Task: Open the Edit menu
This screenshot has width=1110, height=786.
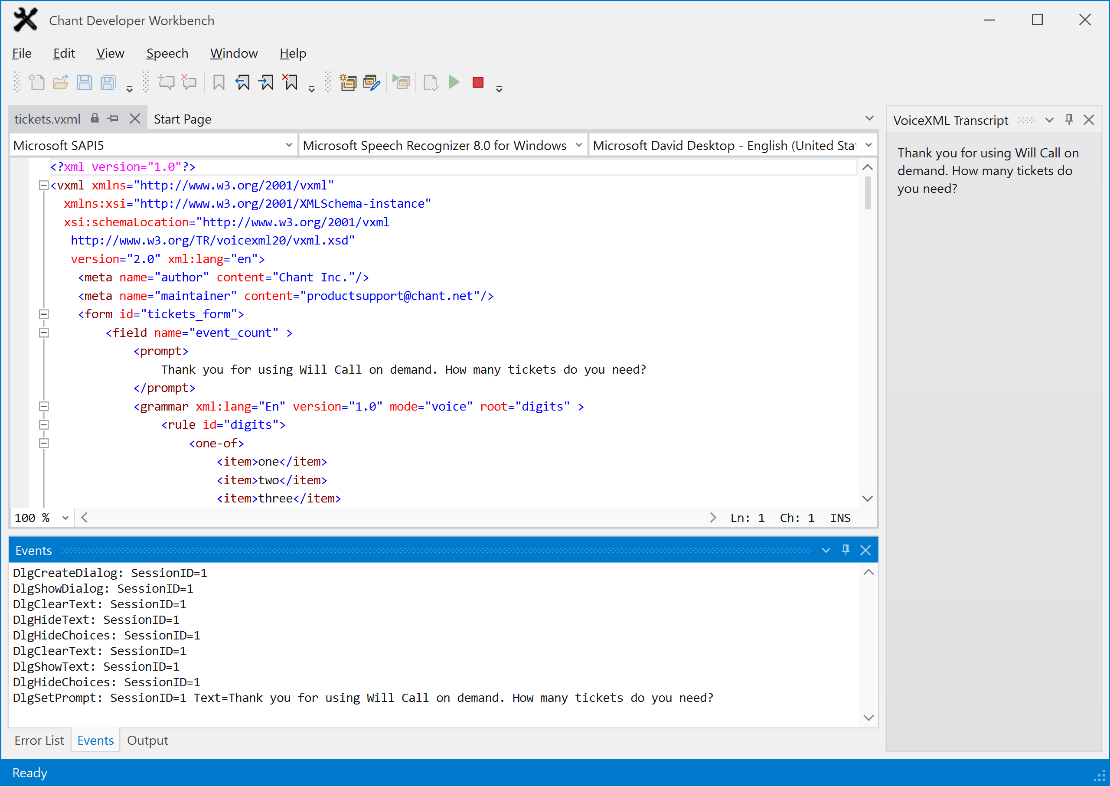Action: 64,53
